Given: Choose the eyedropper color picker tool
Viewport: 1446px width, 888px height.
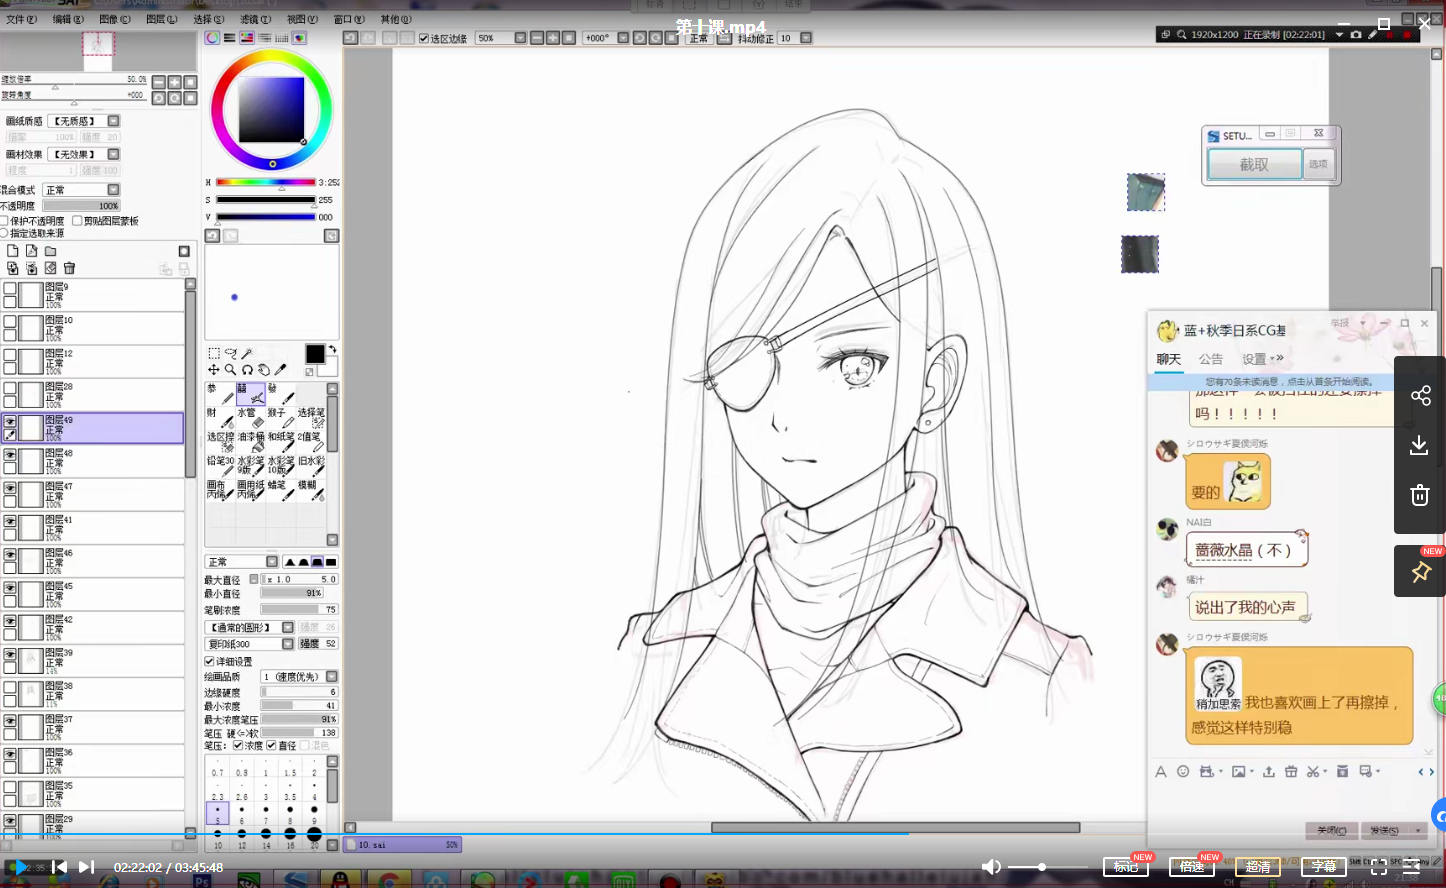Looking at the screenshot, I should click(x=281, y=370).
